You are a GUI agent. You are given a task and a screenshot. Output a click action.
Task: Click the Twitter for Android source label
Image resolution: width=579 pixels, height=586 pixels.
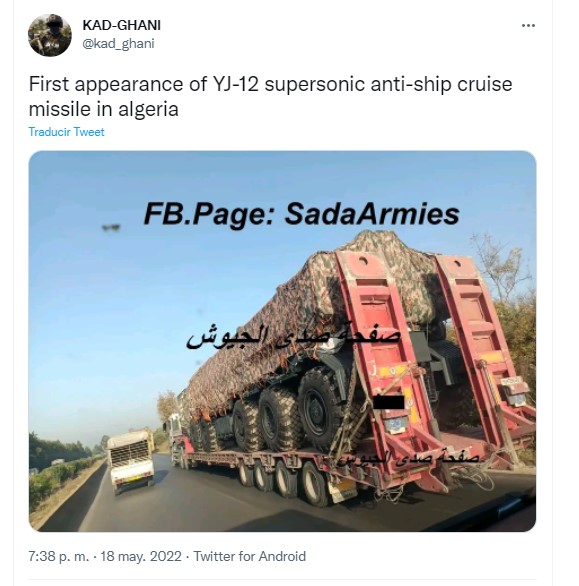coord(250,556)
